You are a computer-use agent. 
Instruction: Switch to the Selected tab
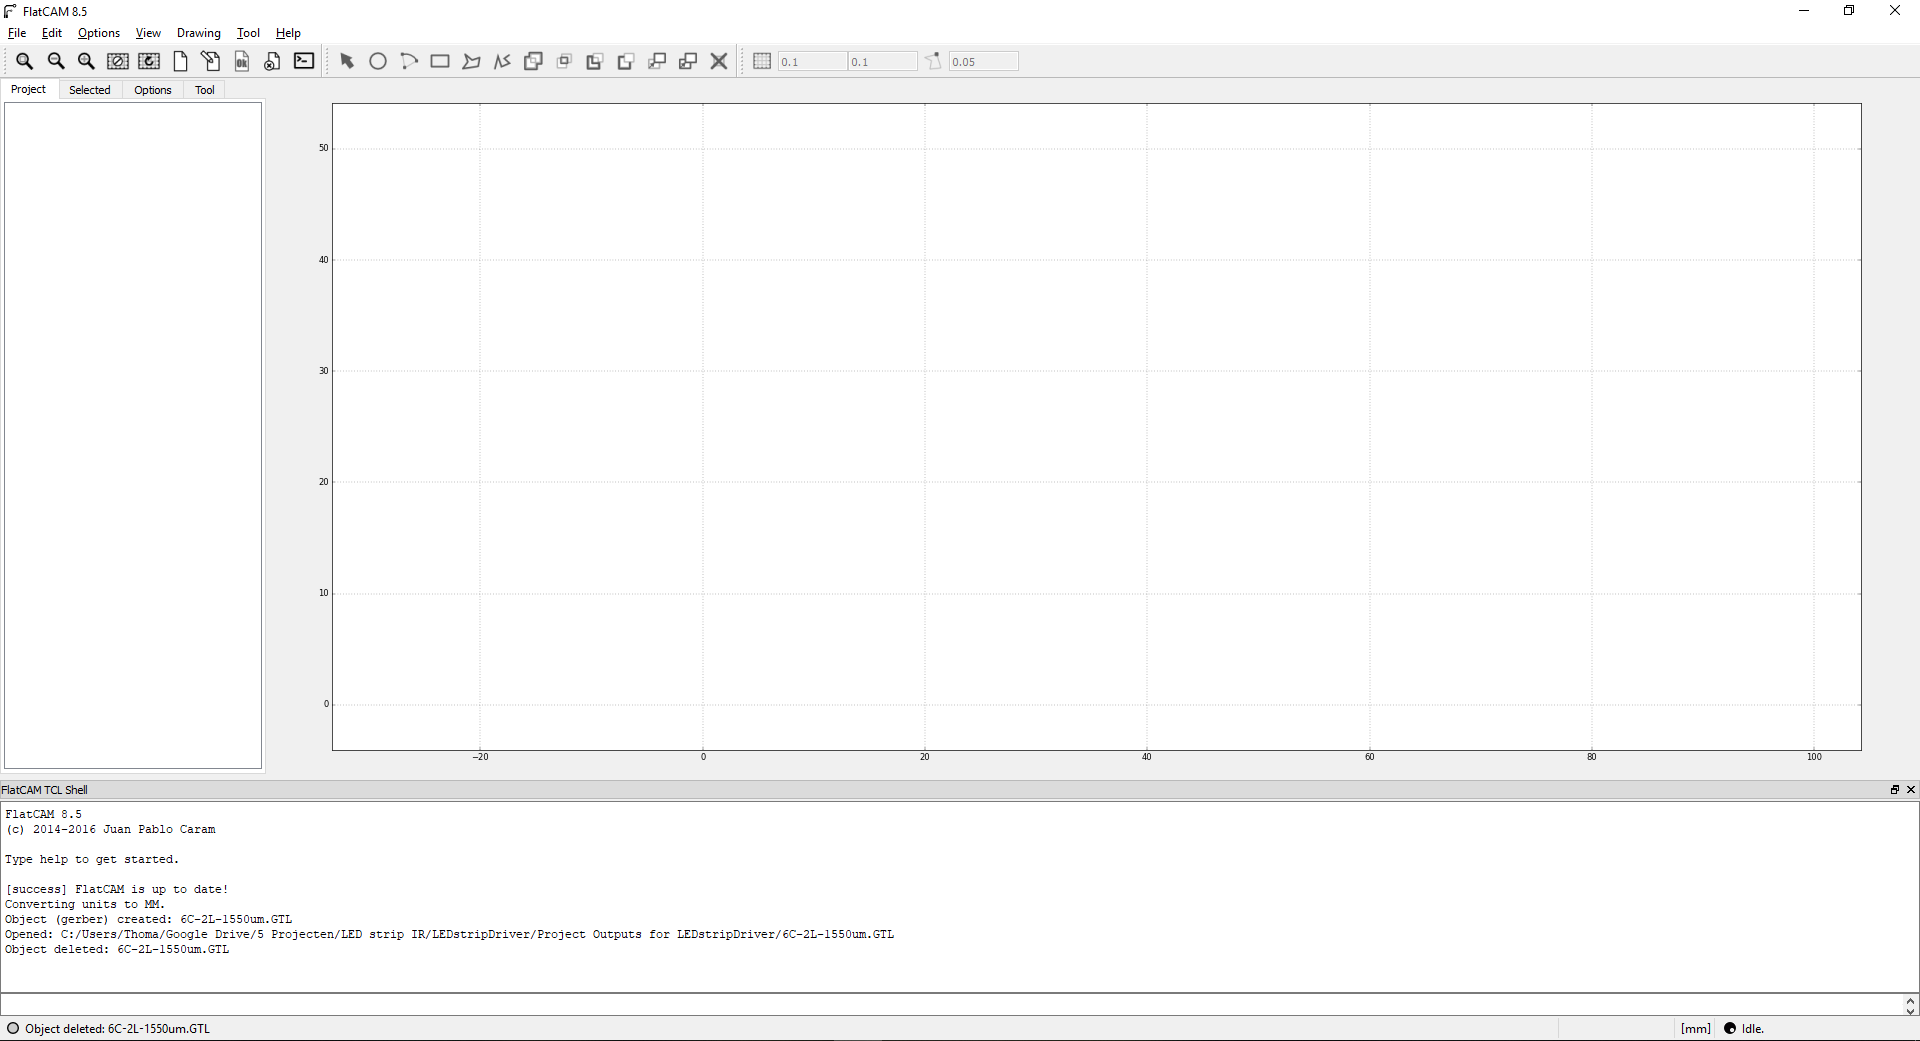tap(90, 90)
